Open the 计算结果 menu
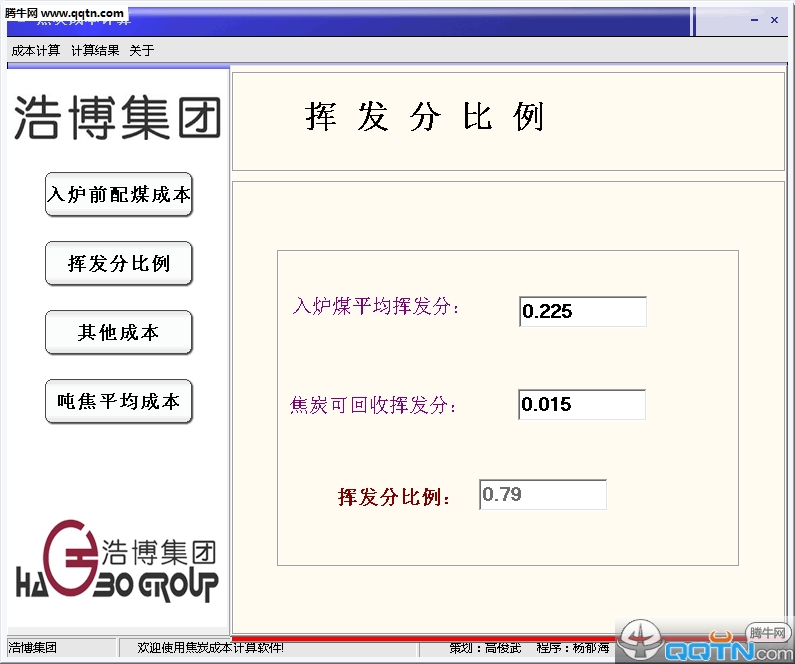The width and height of the screenshot is (795, 664). (x=95, y=50)
